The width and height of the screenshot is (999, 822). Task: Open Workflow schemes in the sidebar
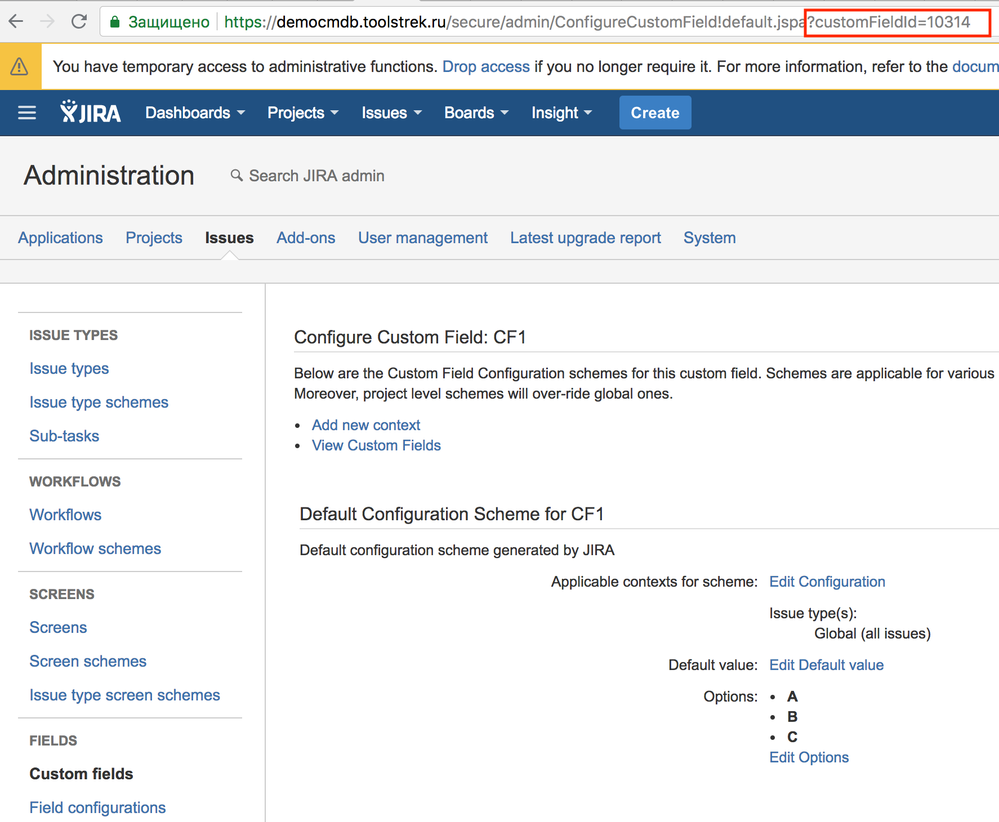(95, 549)
